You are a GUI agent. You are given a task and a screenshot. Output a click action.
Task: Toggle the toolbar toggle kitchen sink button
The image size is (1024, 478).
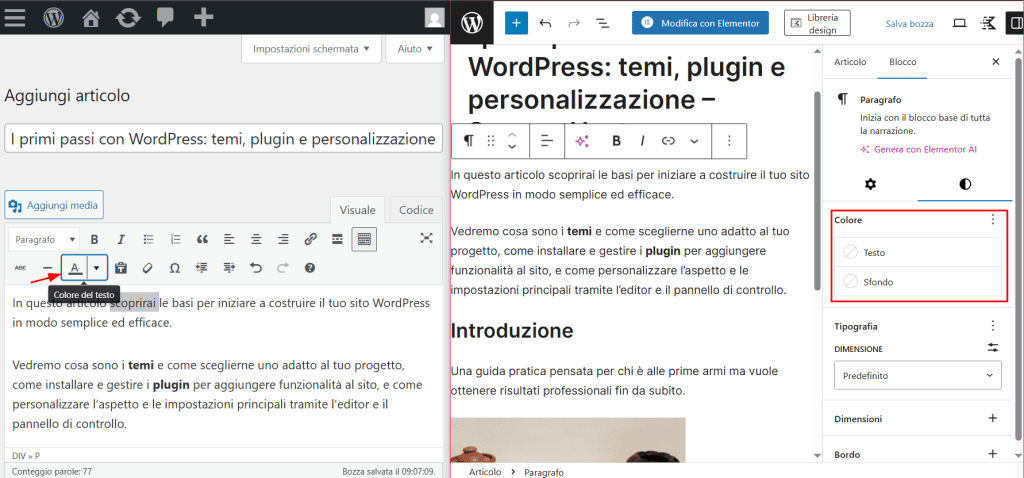(x=364, y=239)
